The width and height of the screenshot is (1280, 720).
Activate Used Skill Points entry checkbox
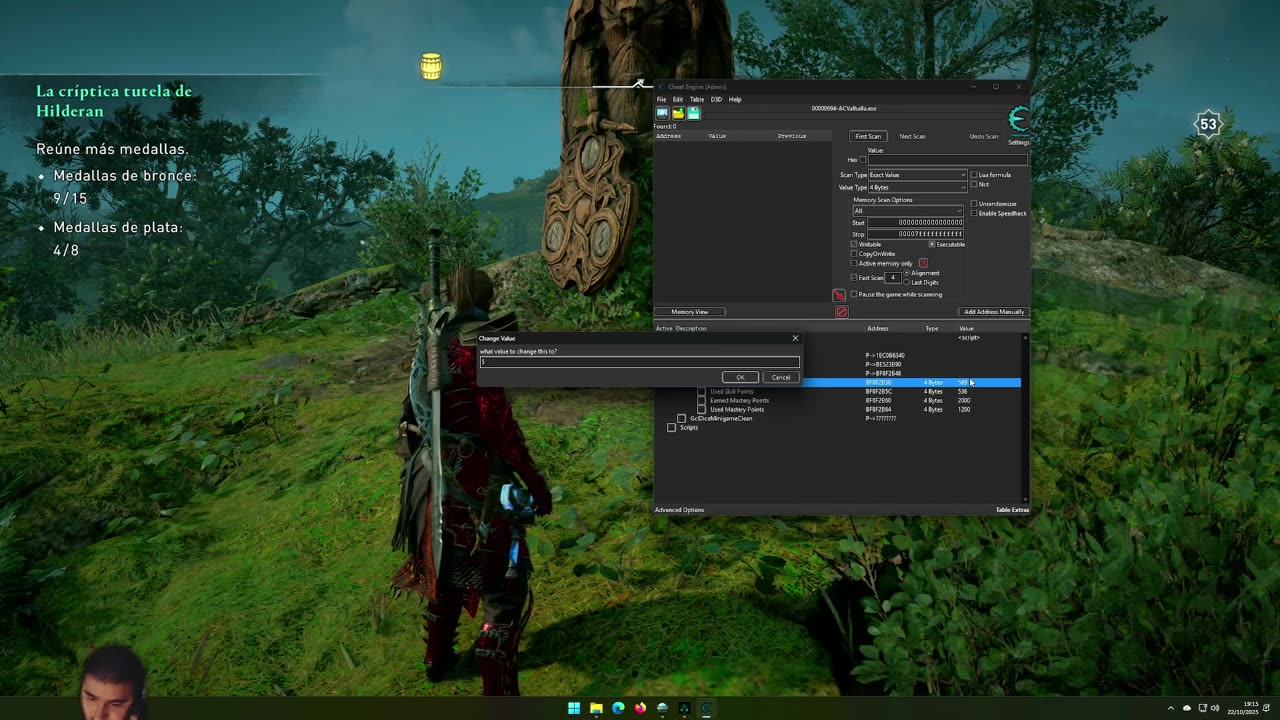coord(702,392)
